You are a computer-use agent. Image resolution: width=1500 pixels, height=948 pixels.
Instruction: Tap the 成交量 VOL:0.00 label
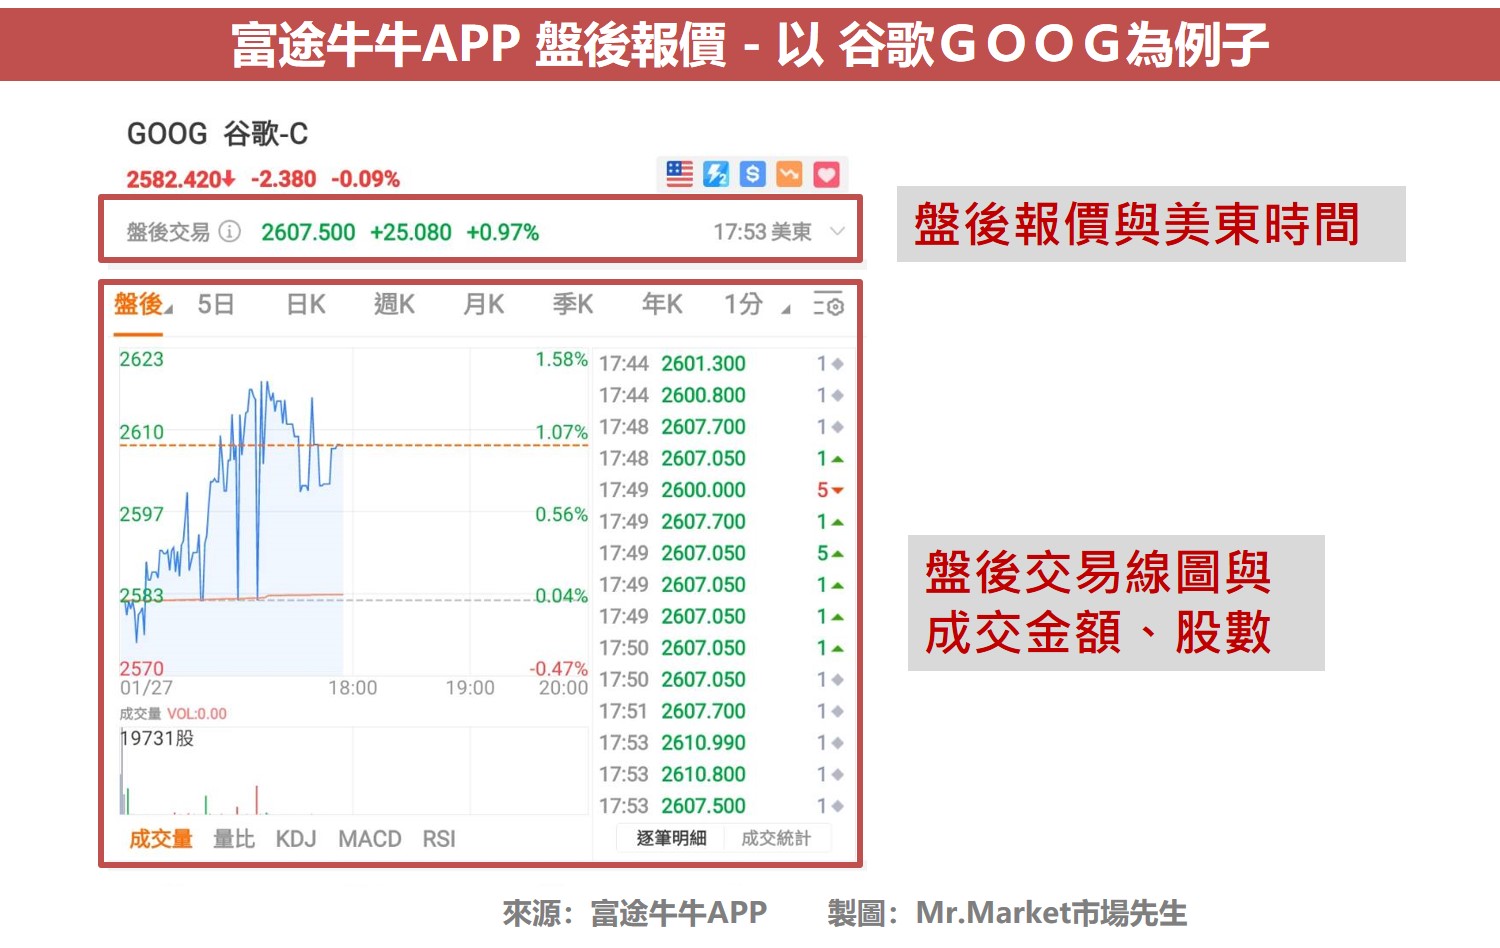pos(173,714)
